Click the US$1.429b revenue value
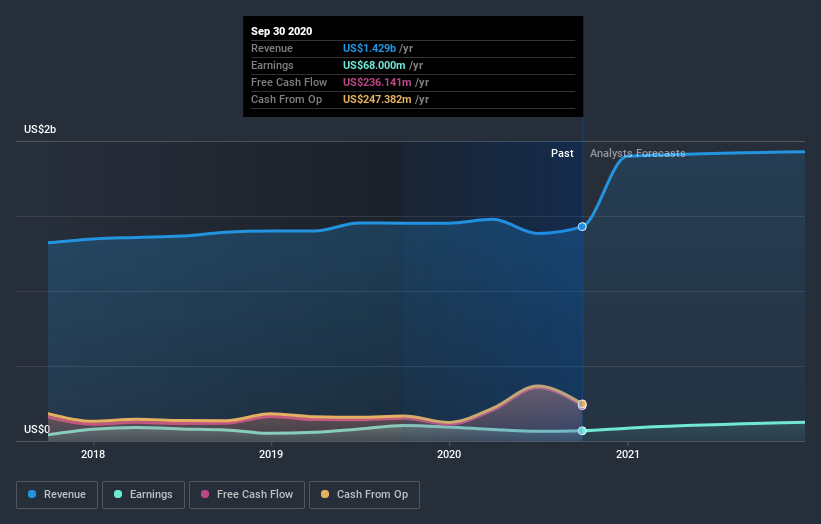The image size is (821, 524). (x=370, y=48)
